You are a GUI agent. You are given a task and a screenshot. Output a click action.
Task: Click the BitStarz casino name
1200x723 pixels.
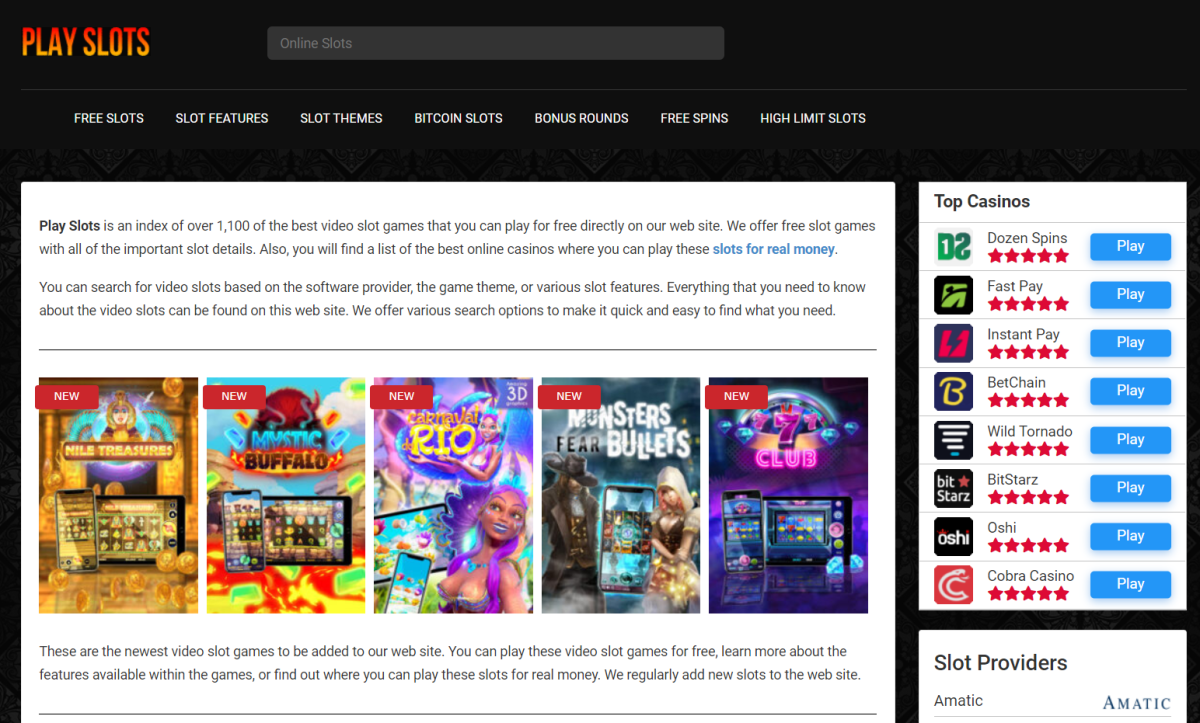[1013, 479]
